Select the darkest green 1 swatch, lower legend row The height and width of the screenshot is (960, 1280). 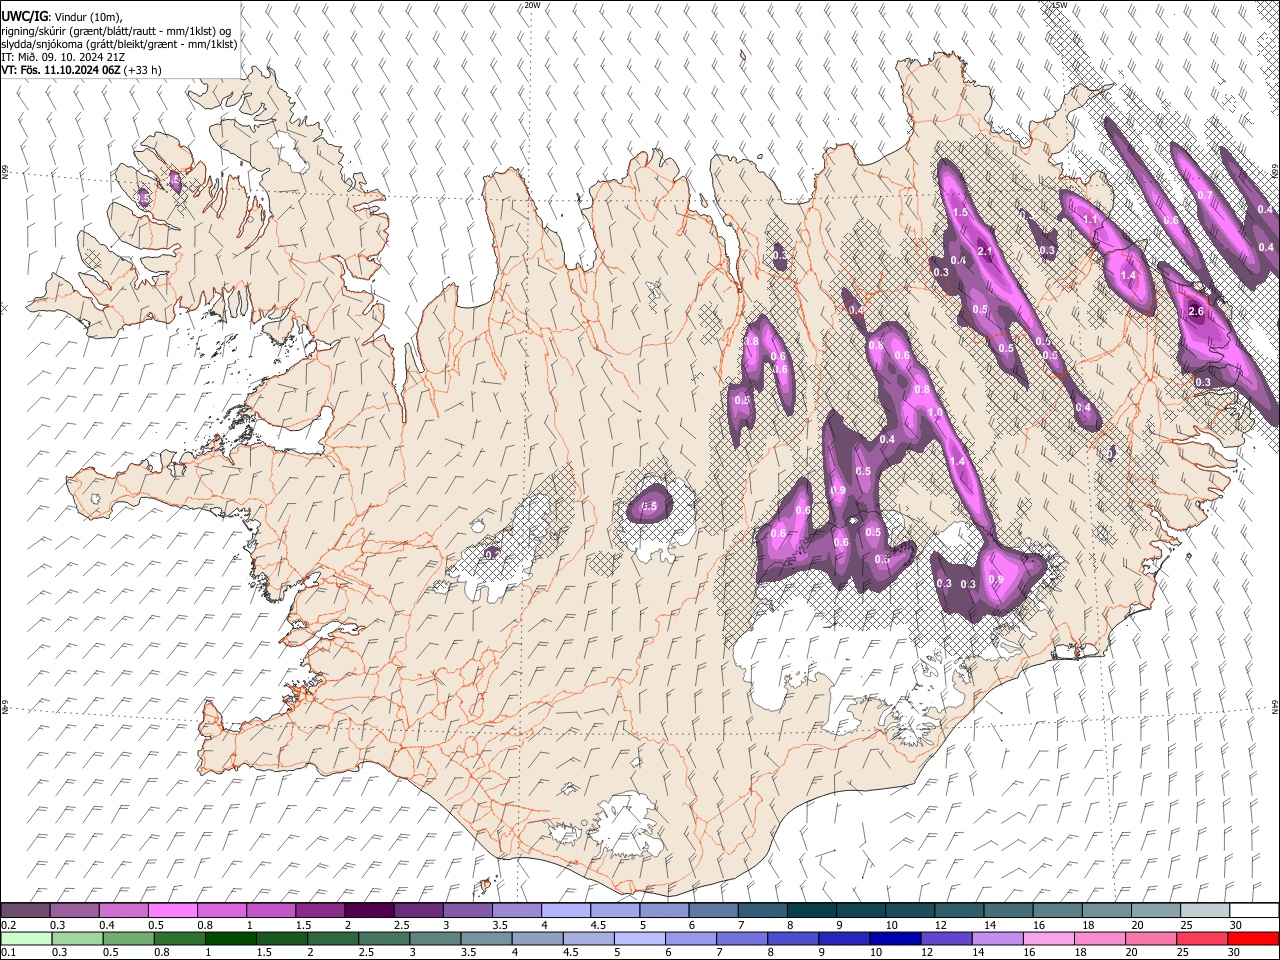[230, 938]
